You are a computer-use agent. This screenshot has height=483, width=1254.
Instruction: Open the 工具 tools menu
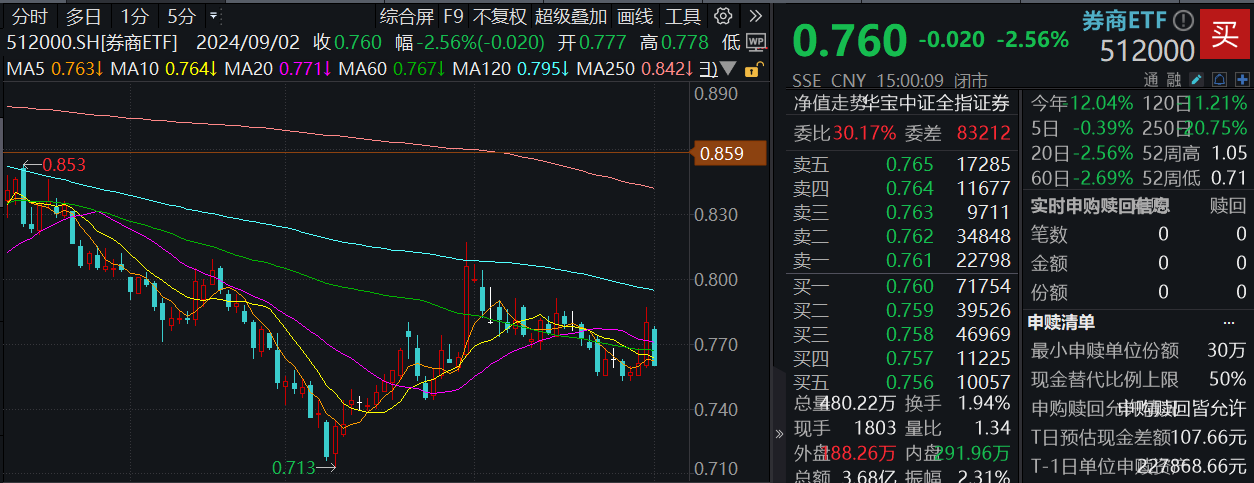point(683,16)
